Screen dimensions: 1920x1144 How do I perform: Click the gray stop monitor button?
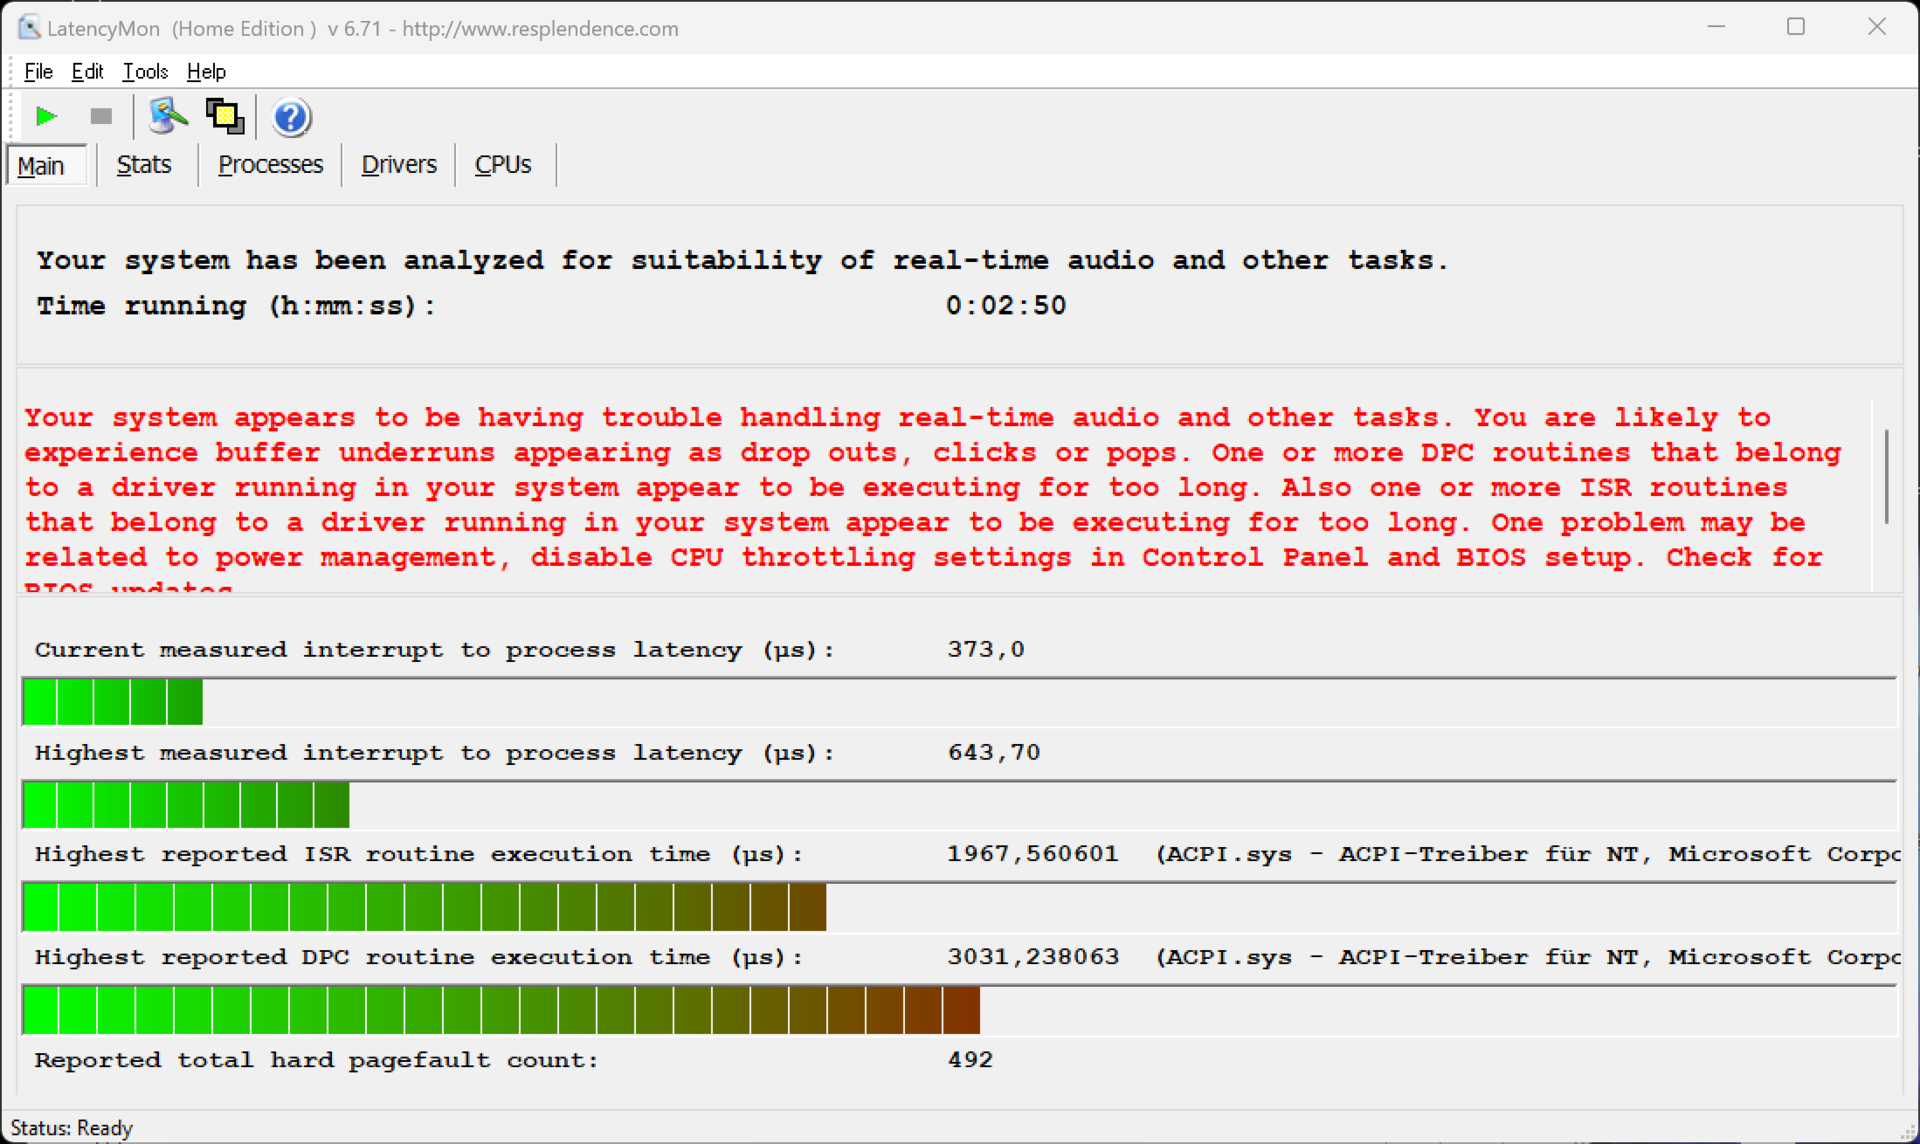[x=101, y=116]
